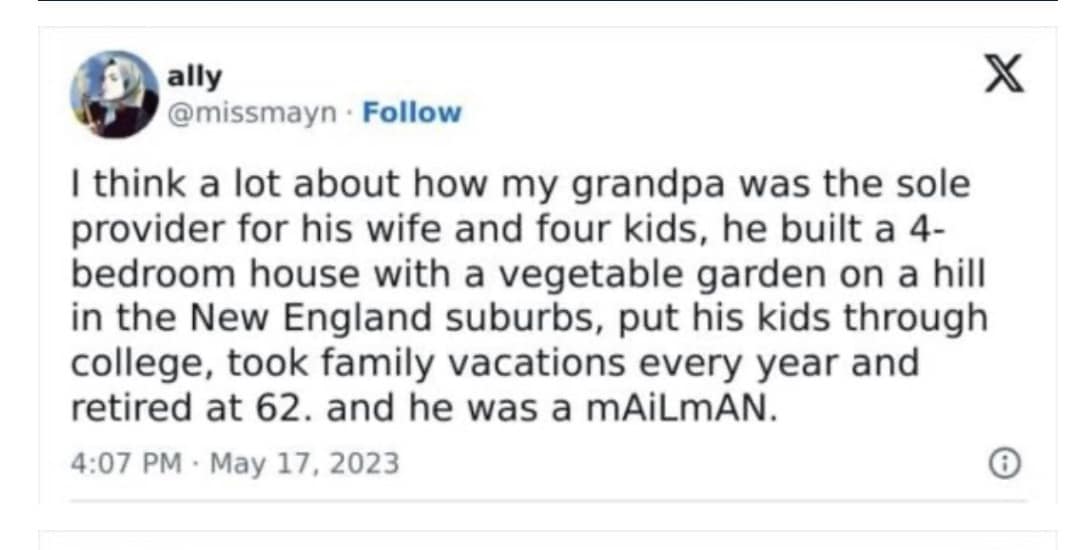The height and width of the screenshot is (550, 1072).
Task: Click "wife and four kids" text
Action: [x=462, y=230]
